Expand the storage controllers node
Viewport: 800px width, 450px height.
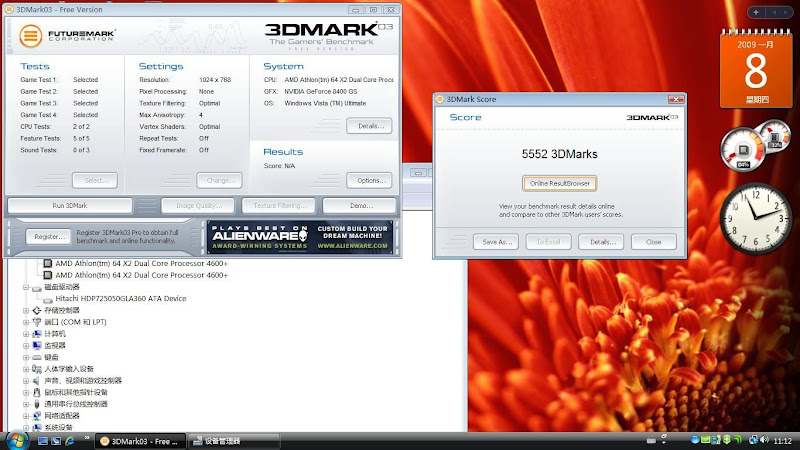click(26, 311)
